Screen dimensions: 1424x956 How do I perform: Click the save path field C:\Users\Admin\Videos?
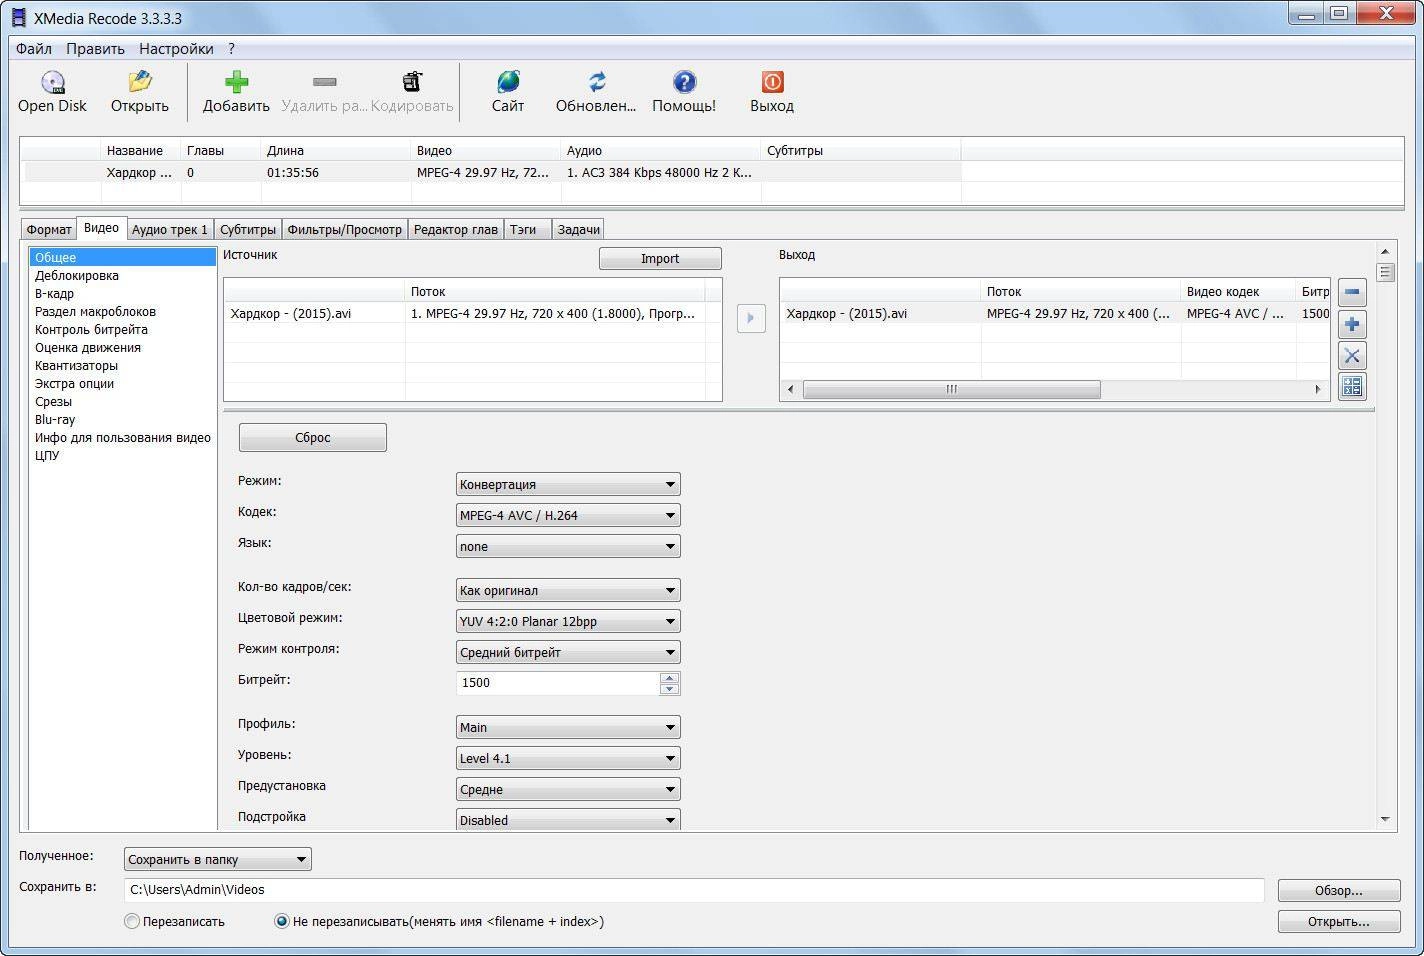pyautogui.click(x=694, y=890)
